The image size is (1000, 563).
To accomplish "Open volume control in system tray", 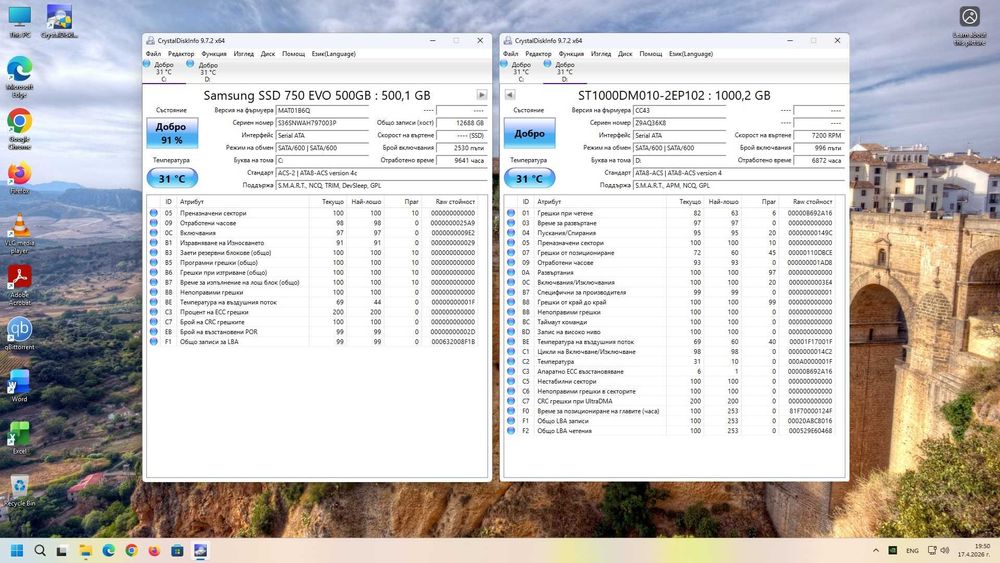I will click(x=945, y=550).
